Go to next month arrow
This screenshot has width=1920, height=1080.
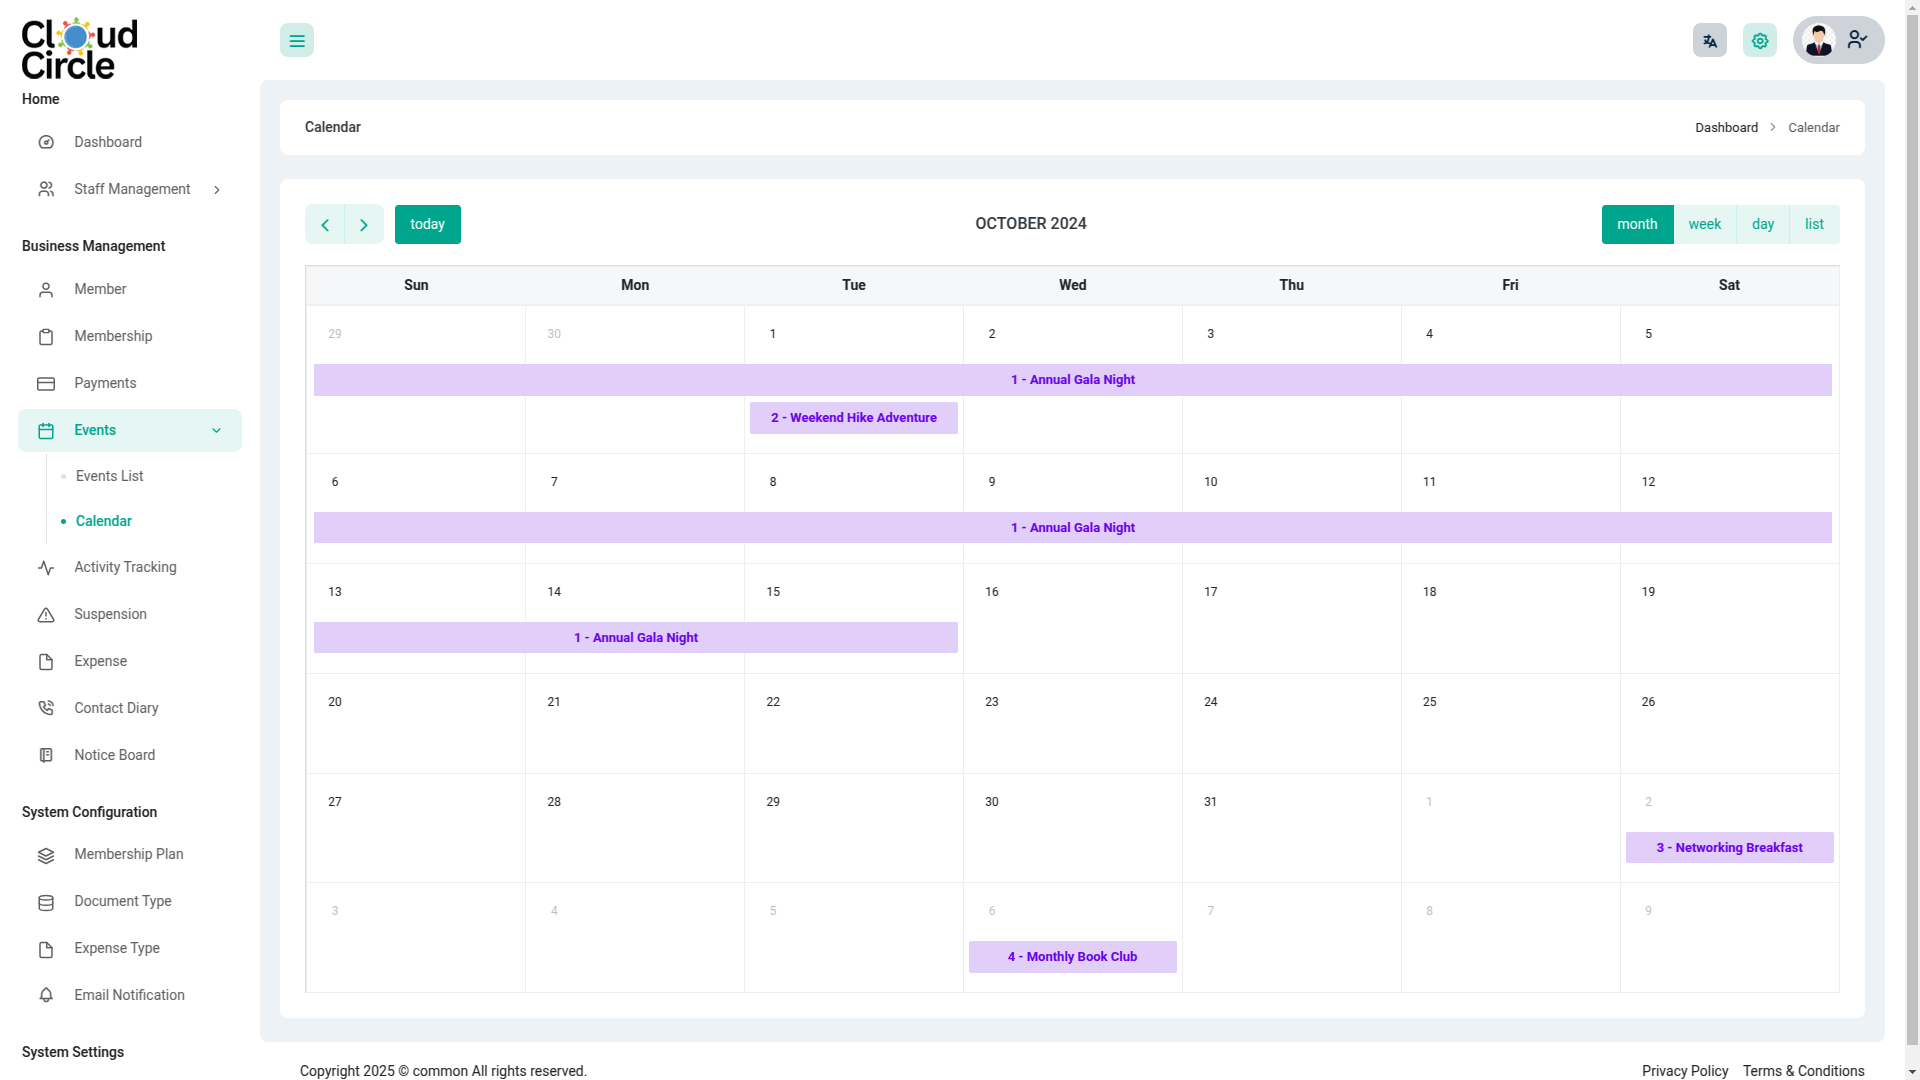click(x=364, y=225)
